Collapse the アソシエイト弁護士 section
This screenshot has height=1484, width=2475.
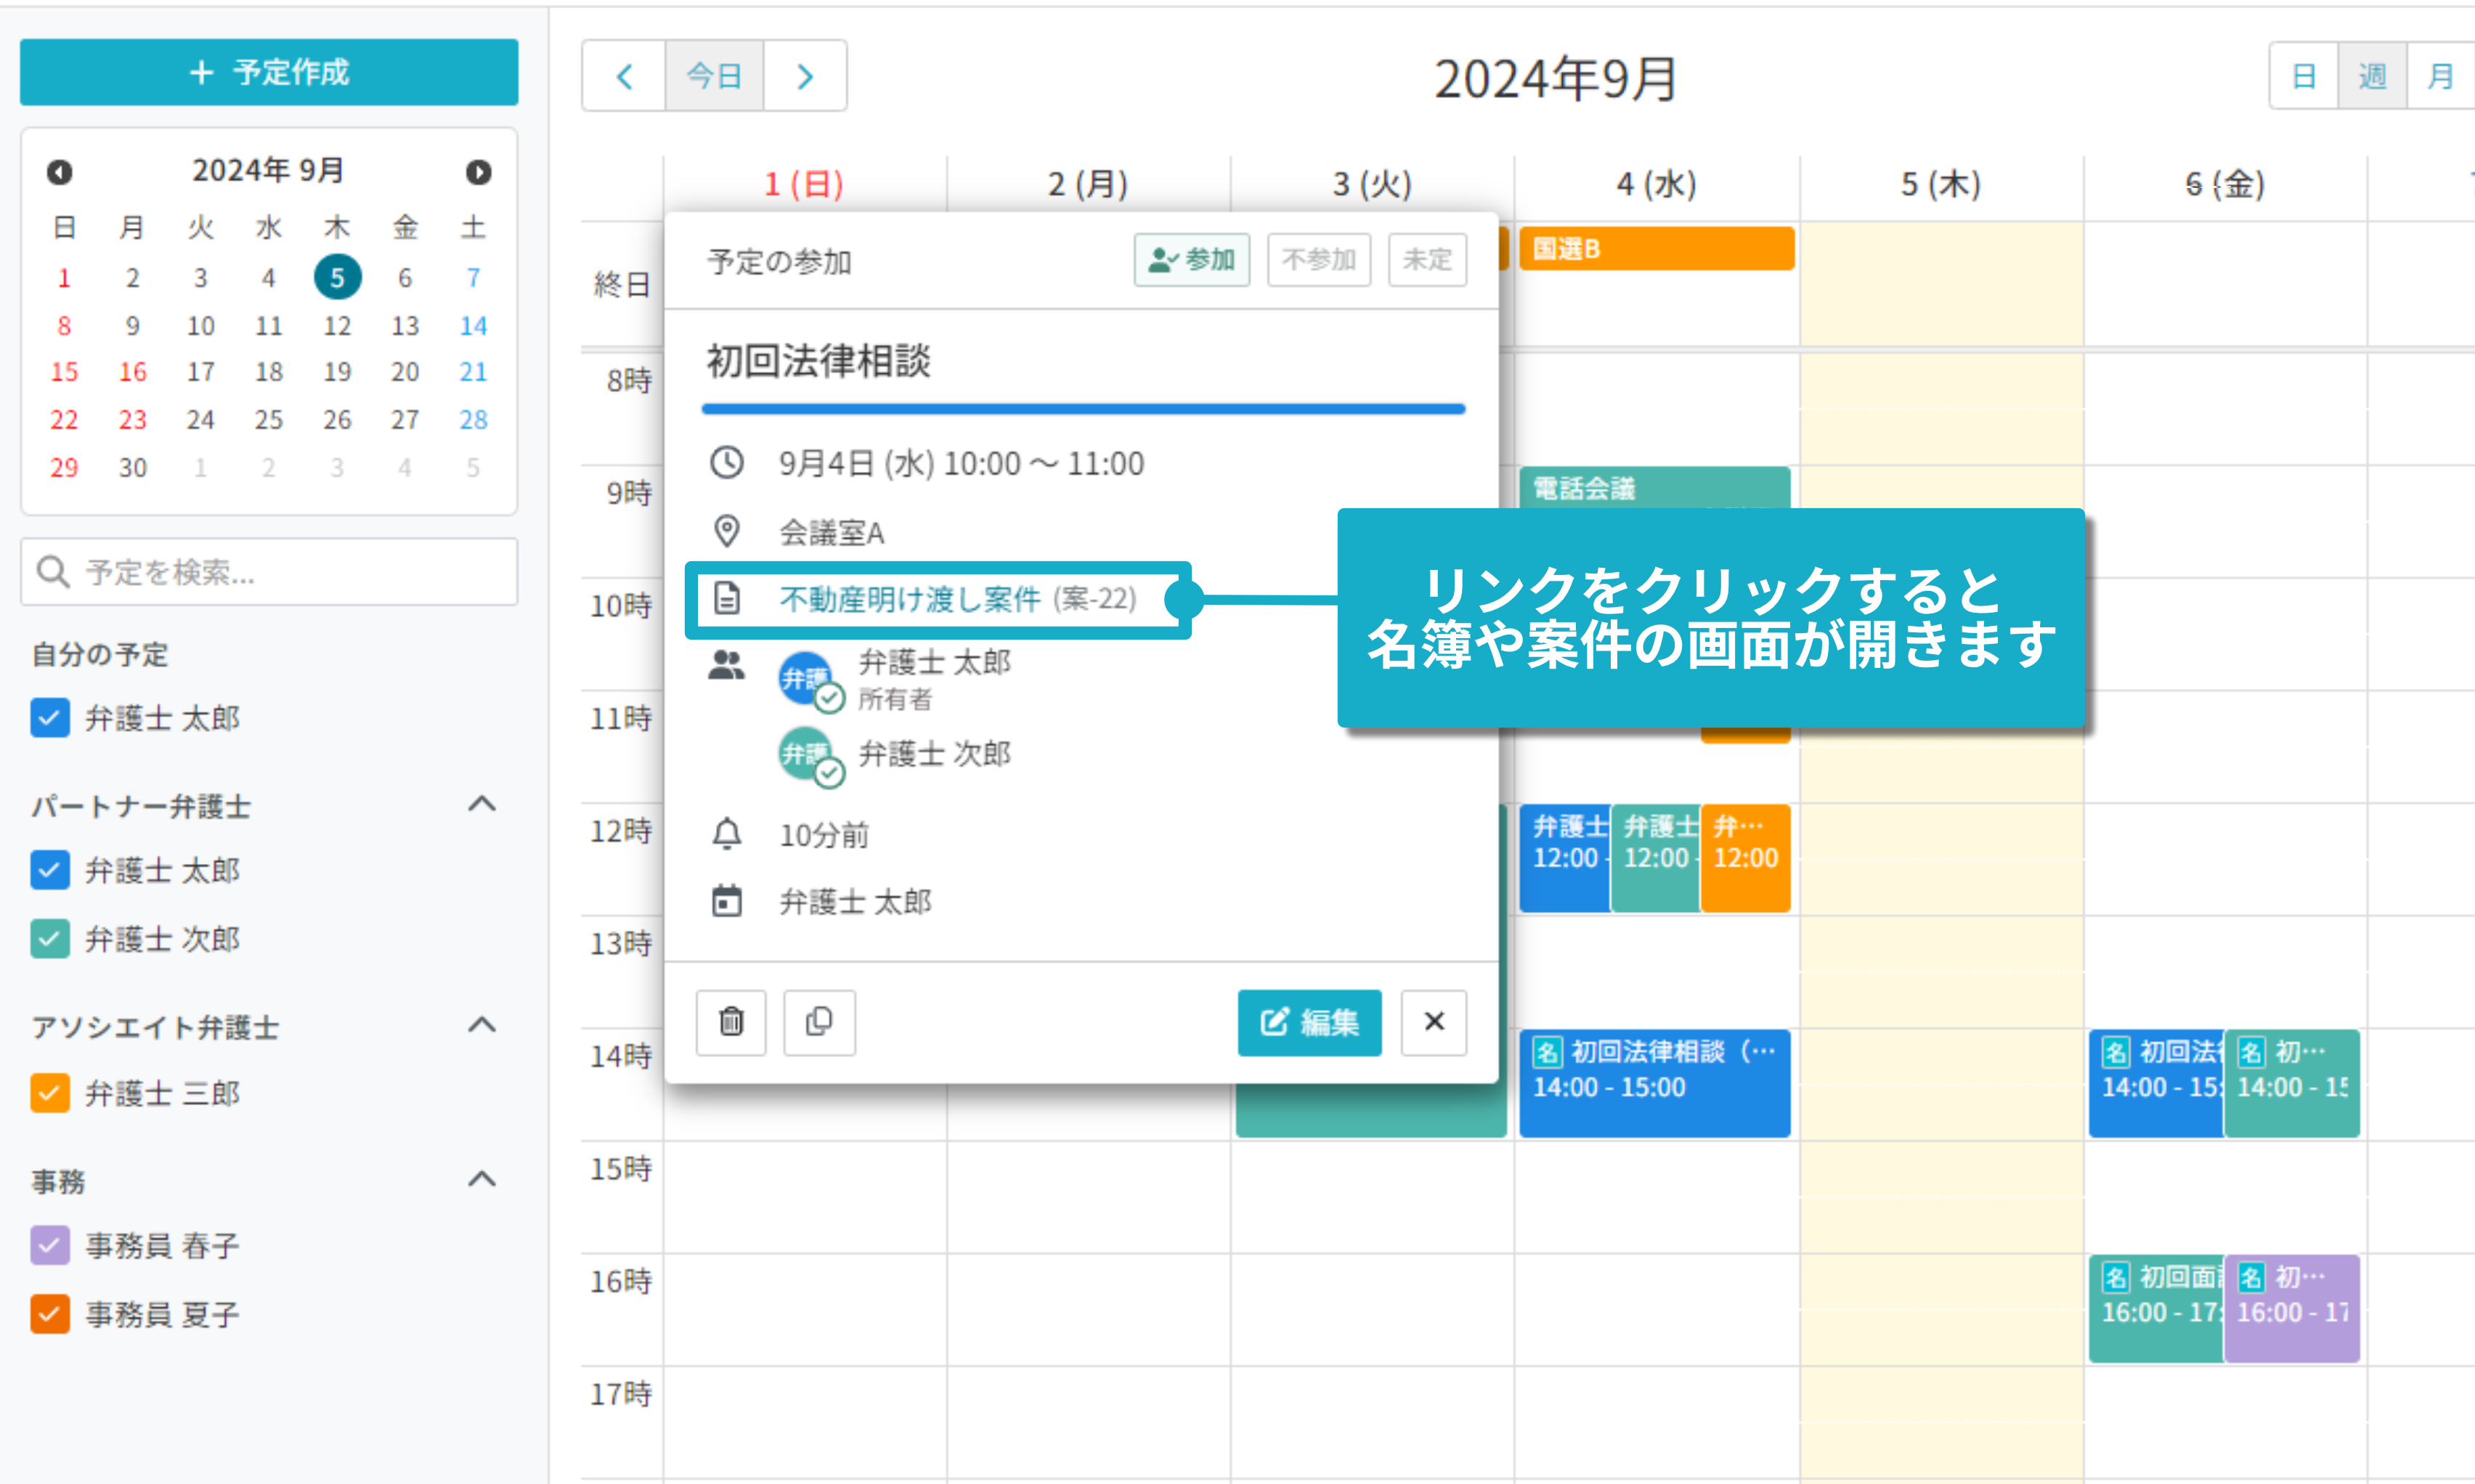click(482, 1025)
